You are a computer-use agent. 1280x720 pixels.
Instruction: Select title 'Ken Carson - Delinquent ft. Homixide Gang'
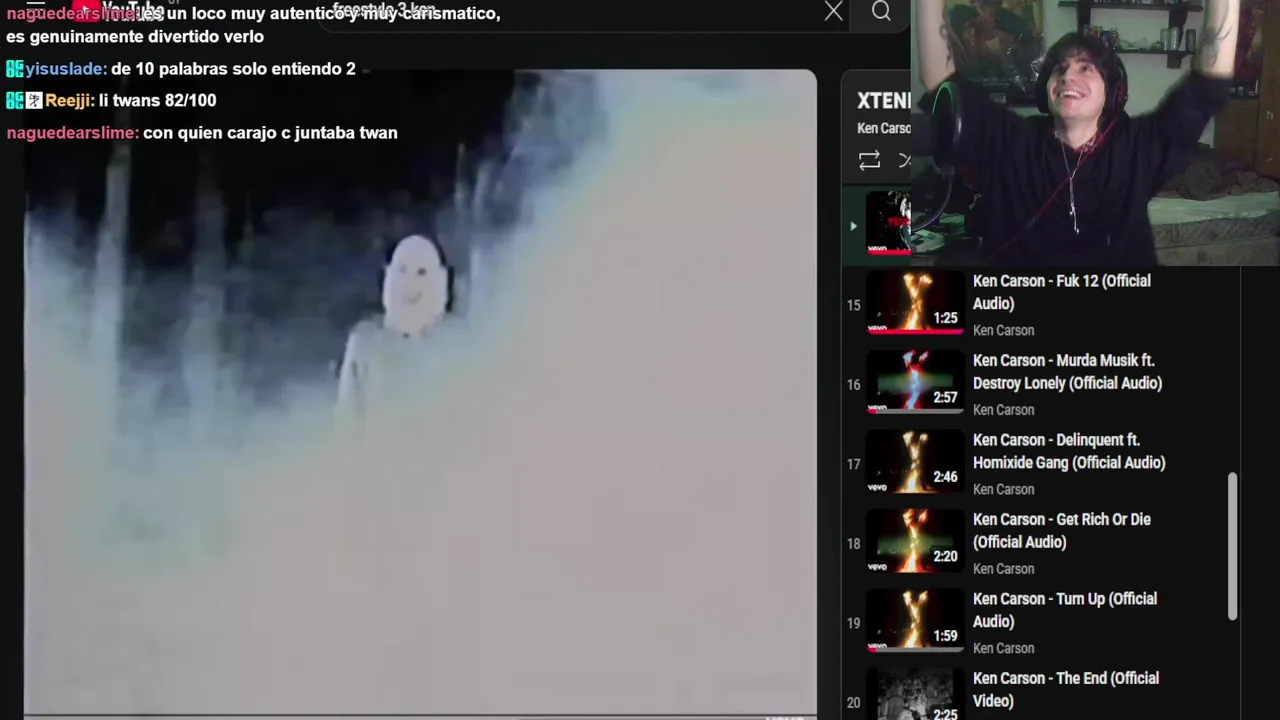point(1069,451)
